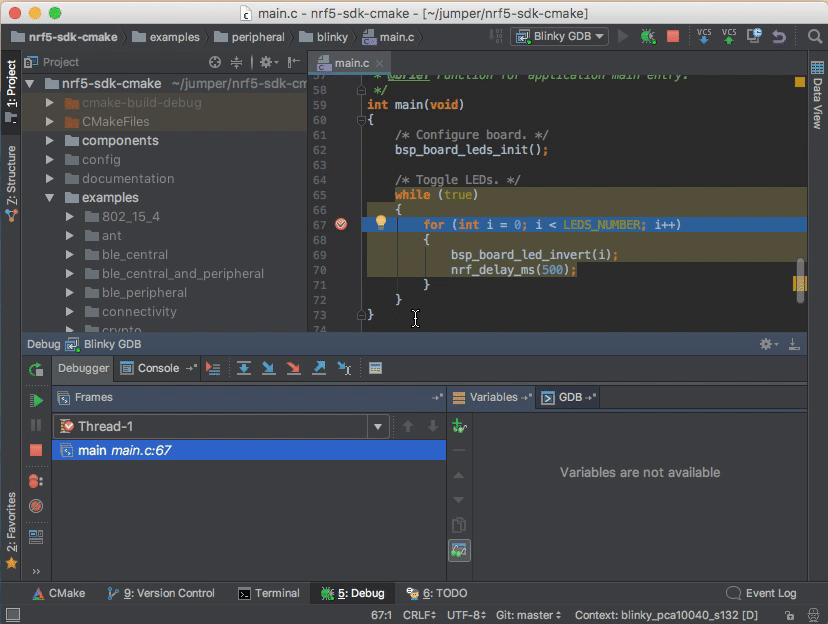This screenshot has height=624, width=828.
Task: Select the main main.c:67 stack frame
Action: 124,451
